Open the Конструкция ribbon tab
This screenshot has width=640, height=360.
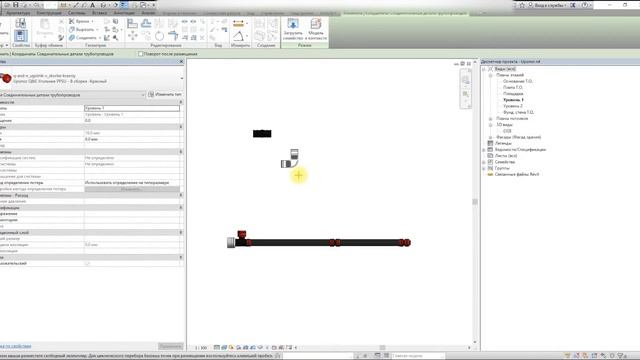coord(49,13)
